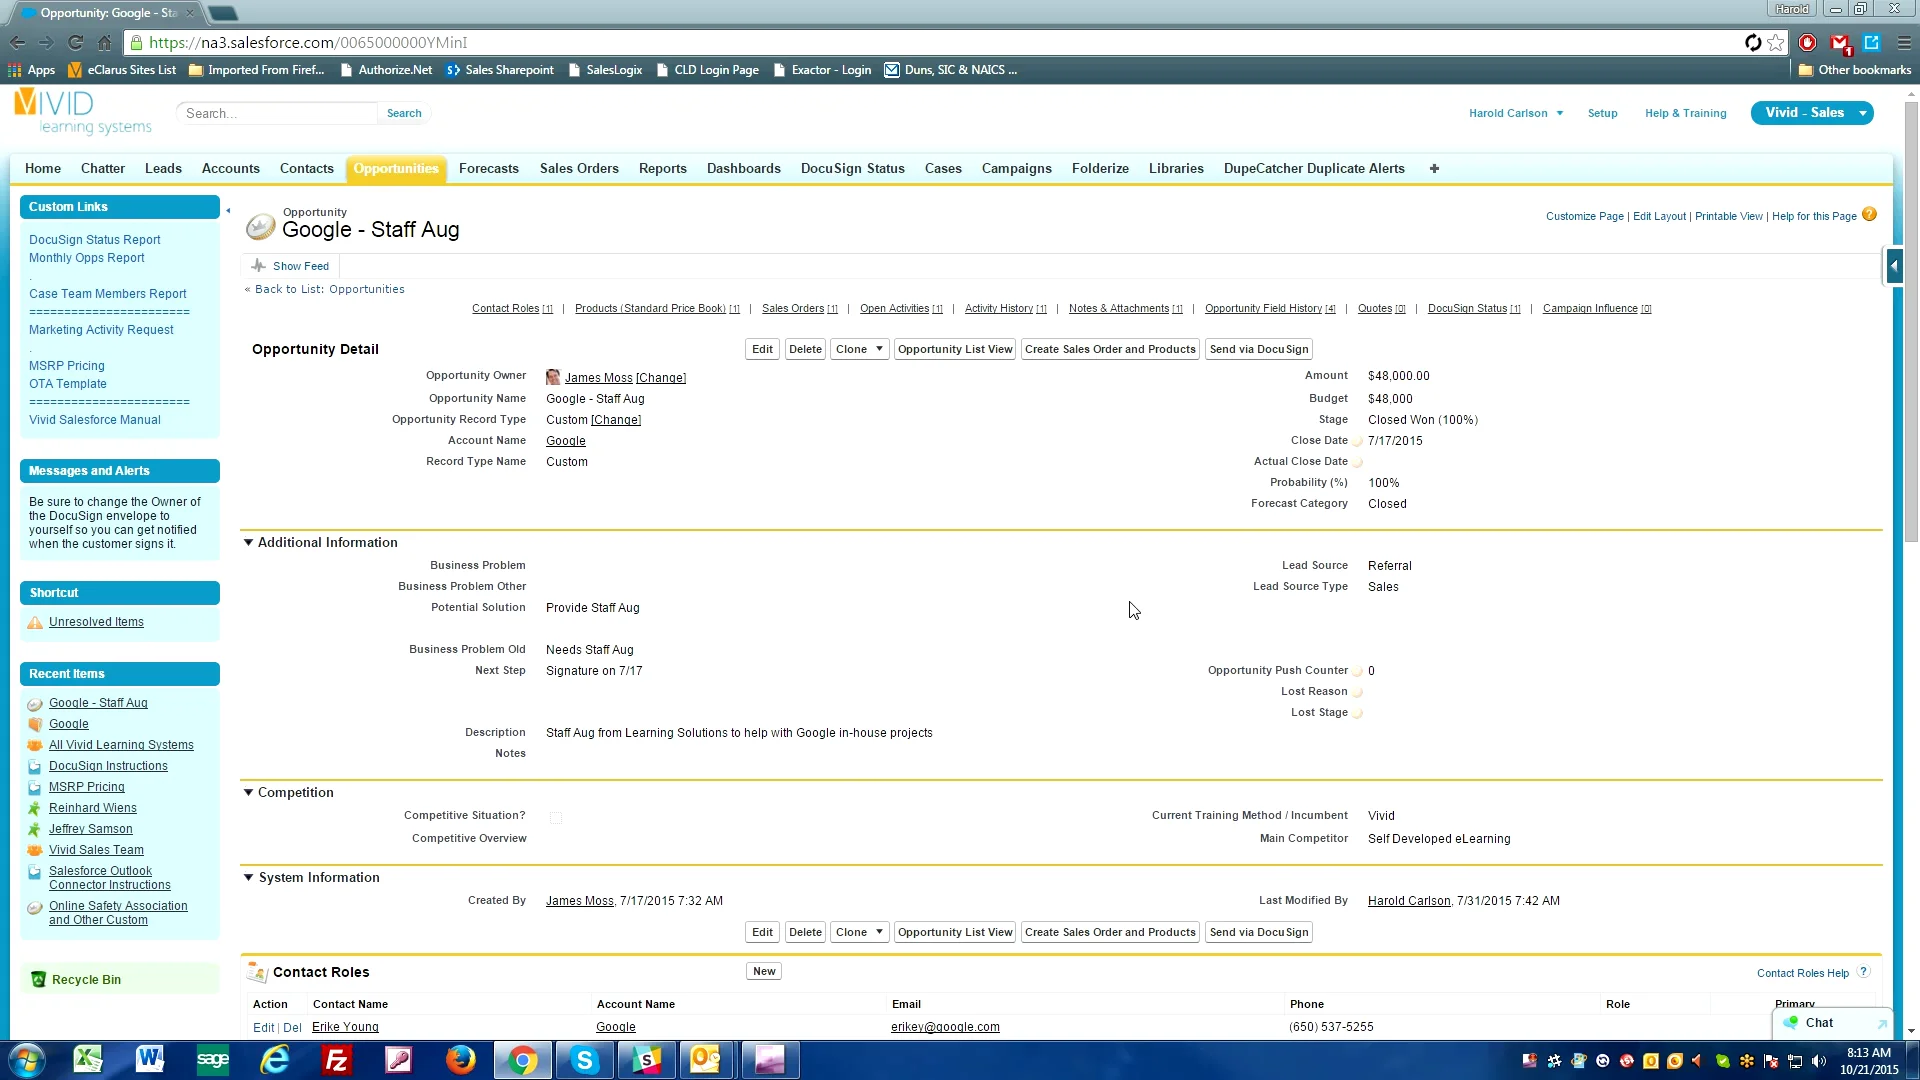Click the Contact Roles Help question icon
Screen dimensions: 1920x1080
1863,972
